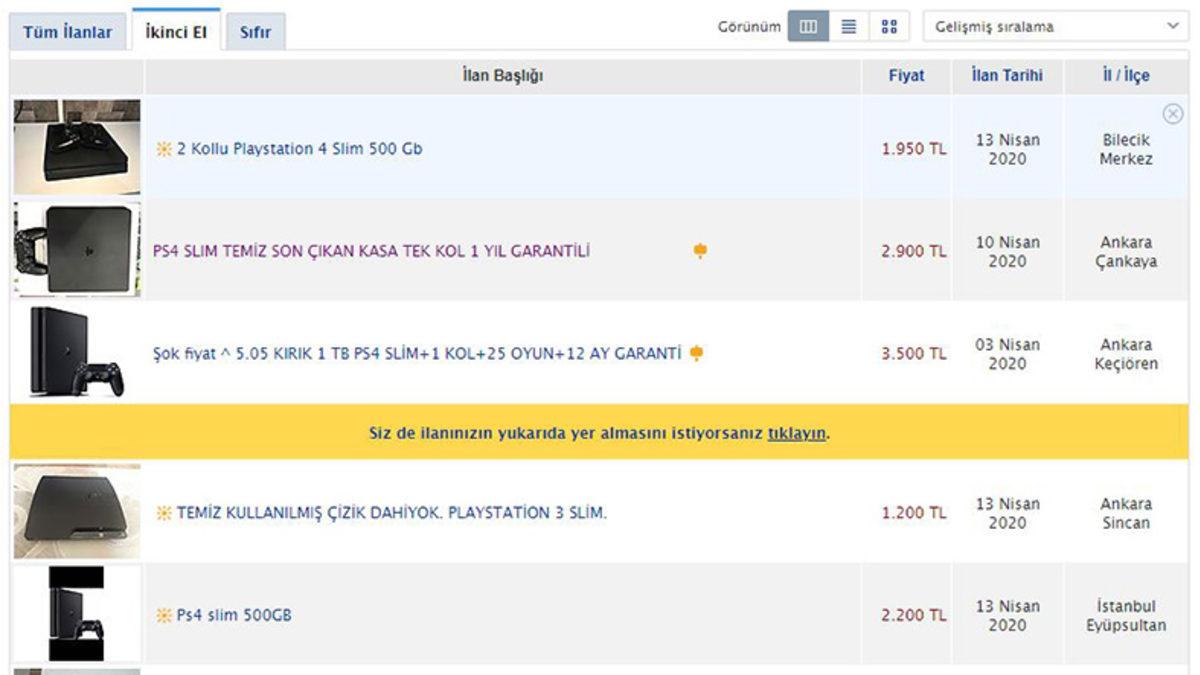Viewport: 1200px width, 675px height.
Task: Switch to the Sıfır tab
Action: tap(255, 32)
